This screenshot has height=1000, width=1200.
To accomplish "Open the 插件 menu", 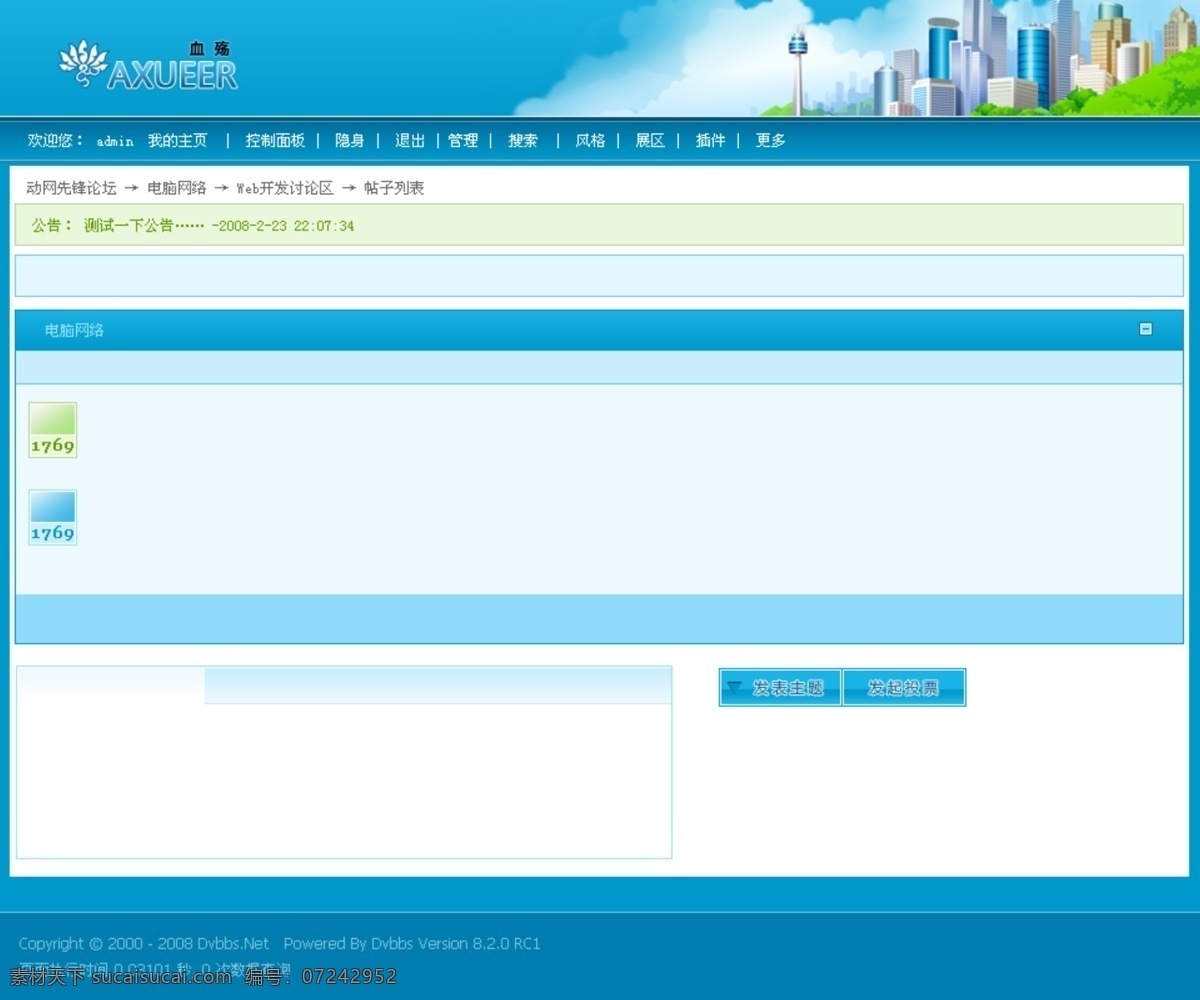I will pyautogui.click(x=710, y=141).
